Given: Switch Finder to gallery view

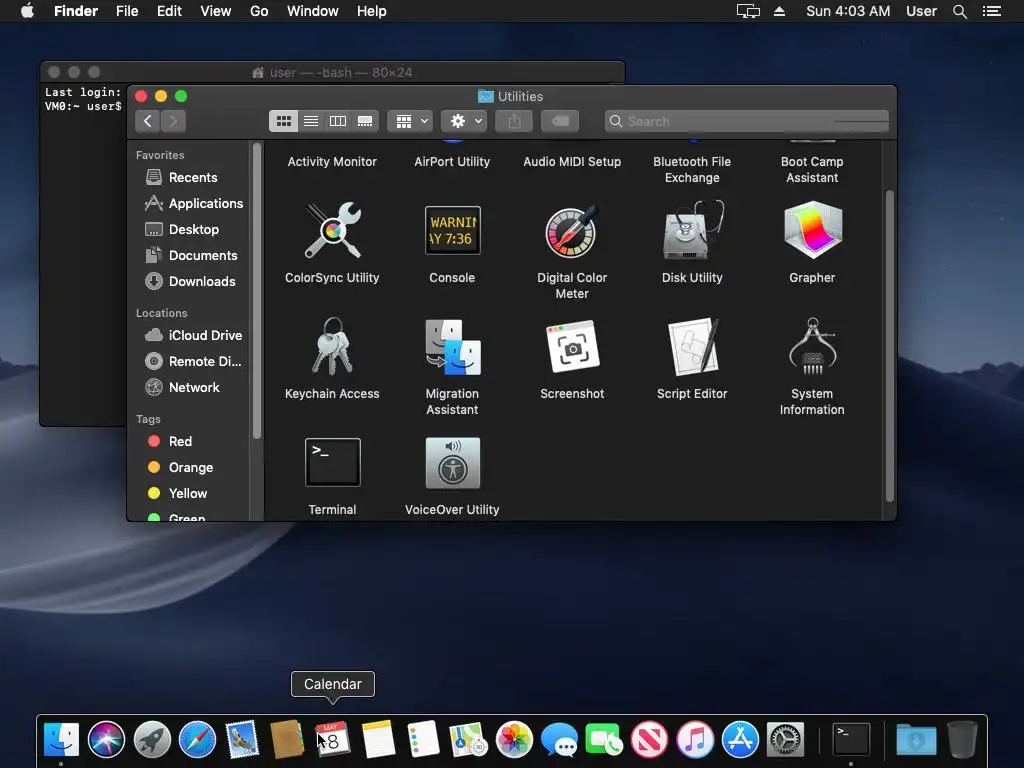Looking at the screenshot, I should [365, 121].
